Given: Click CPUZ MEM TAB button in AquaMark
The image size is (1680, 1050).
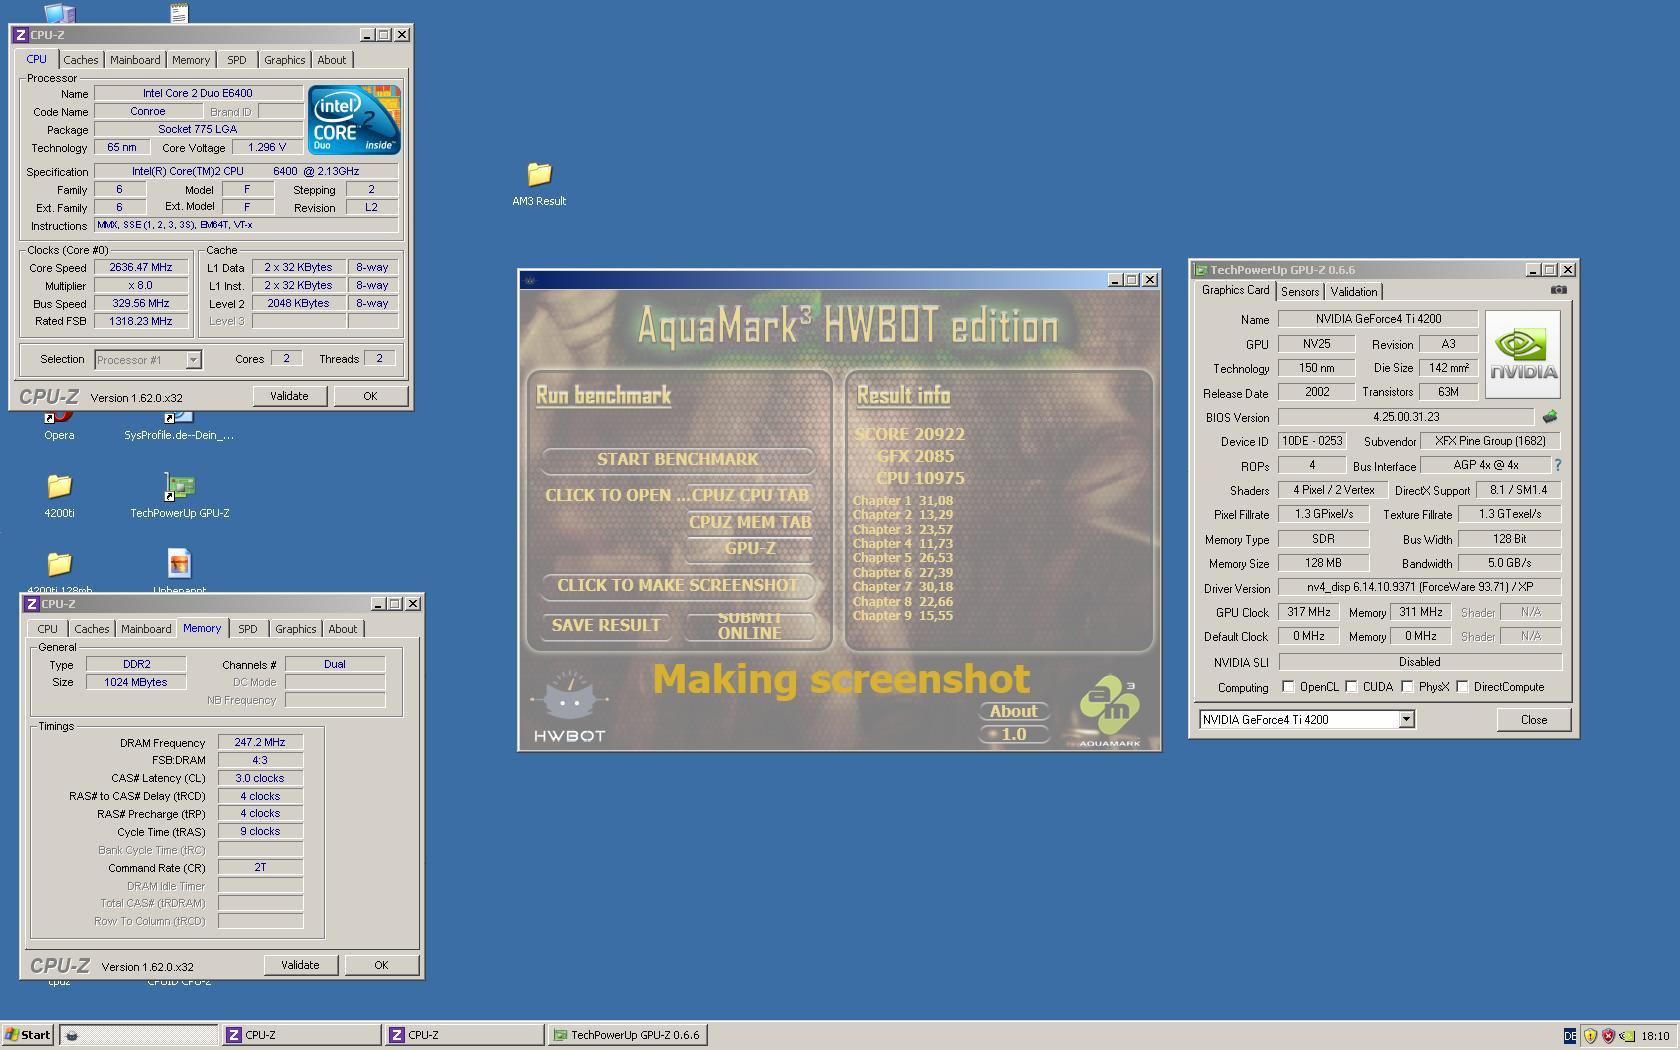Looking at the screenshot, I should (750, 522).
